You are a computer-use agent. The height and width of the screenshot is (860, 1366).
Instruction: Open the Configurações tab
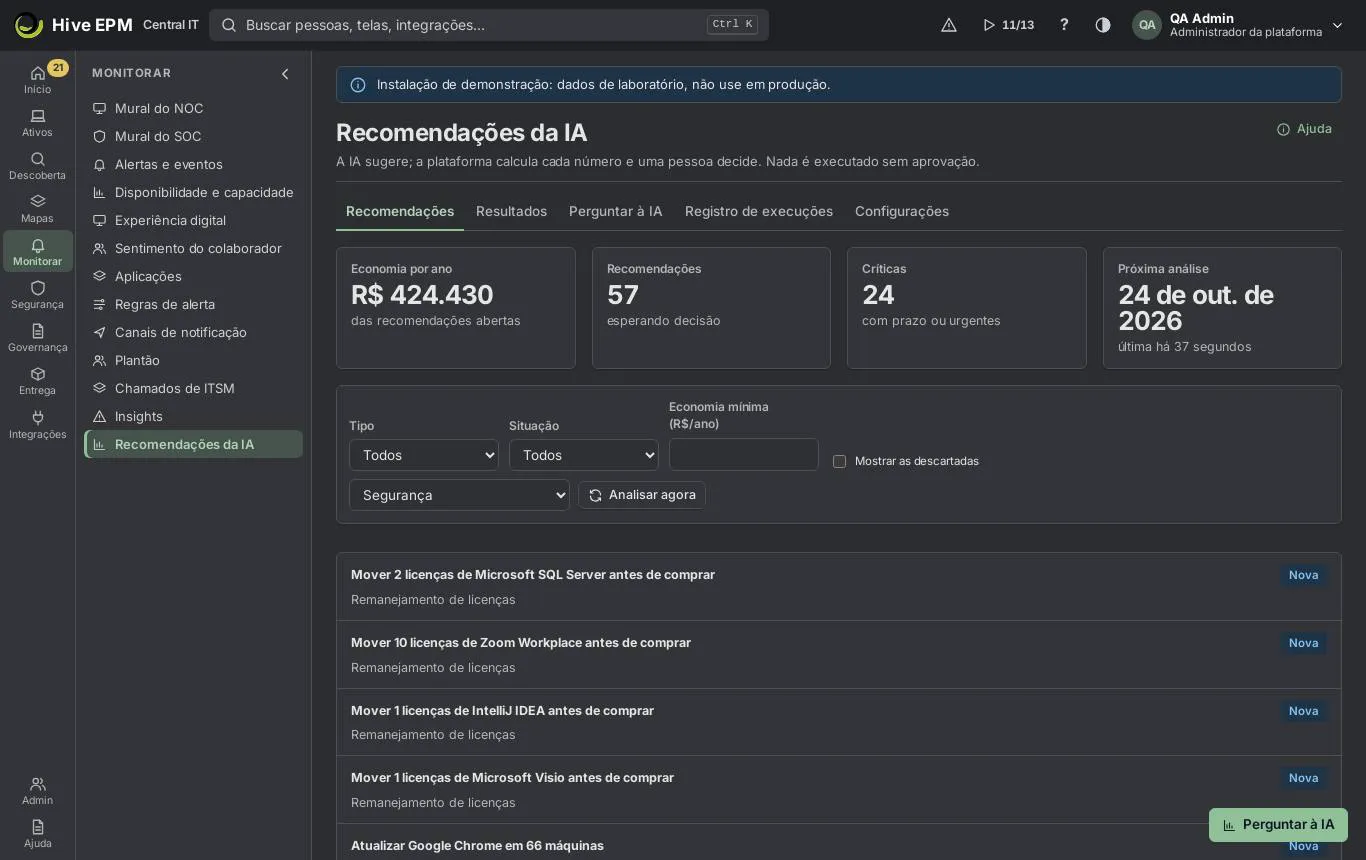[x=902, y=211]
